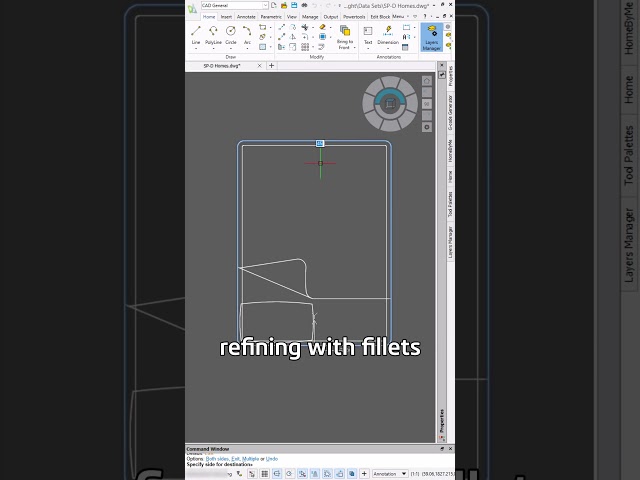Create a new drawing from quick access toolbar

point(273,5)
